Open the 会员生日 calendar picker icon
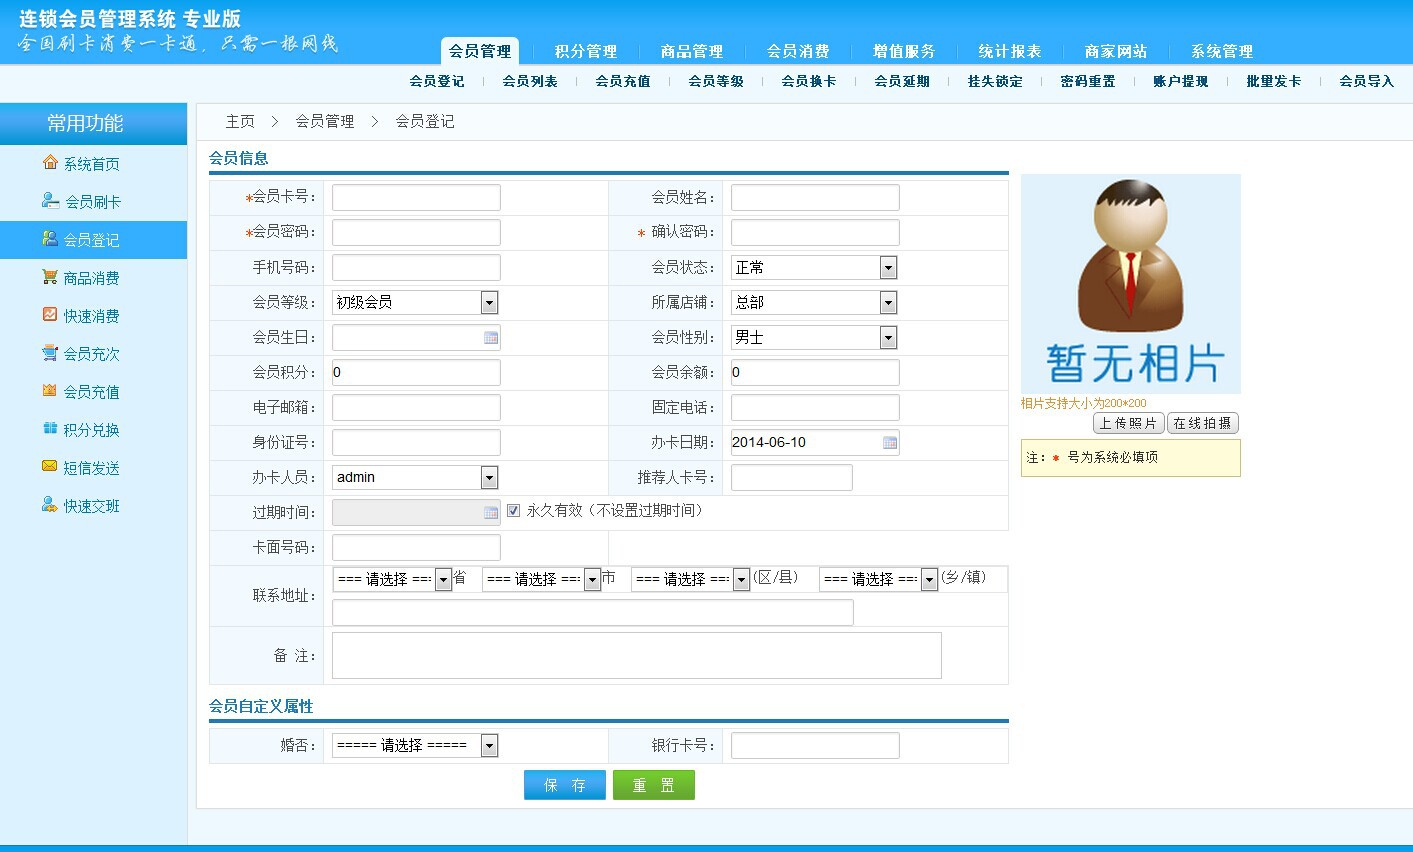The height and width of the screenshot is (852, 1413). pyautogui.click(x=491, y=338)
